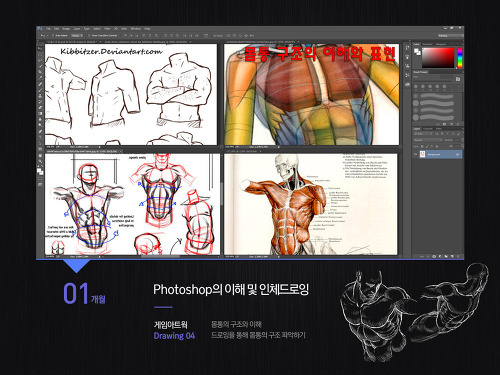500x375 pixels.
Task: Open the brush panel folder icon
Action: coord(458,79)
